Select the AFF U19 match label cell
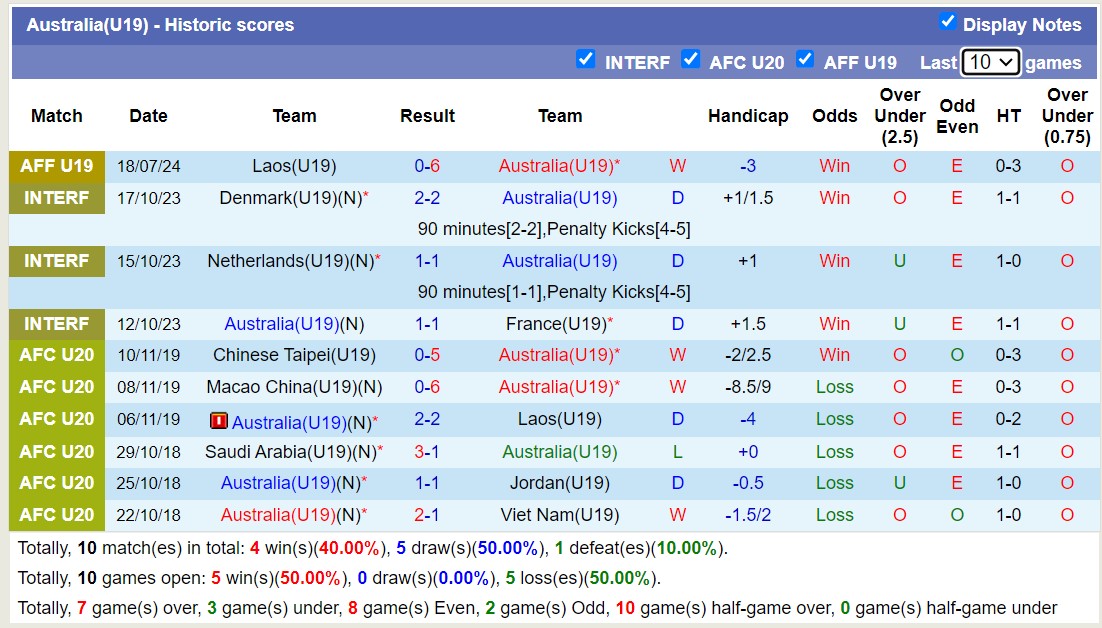 pos(57,166)
